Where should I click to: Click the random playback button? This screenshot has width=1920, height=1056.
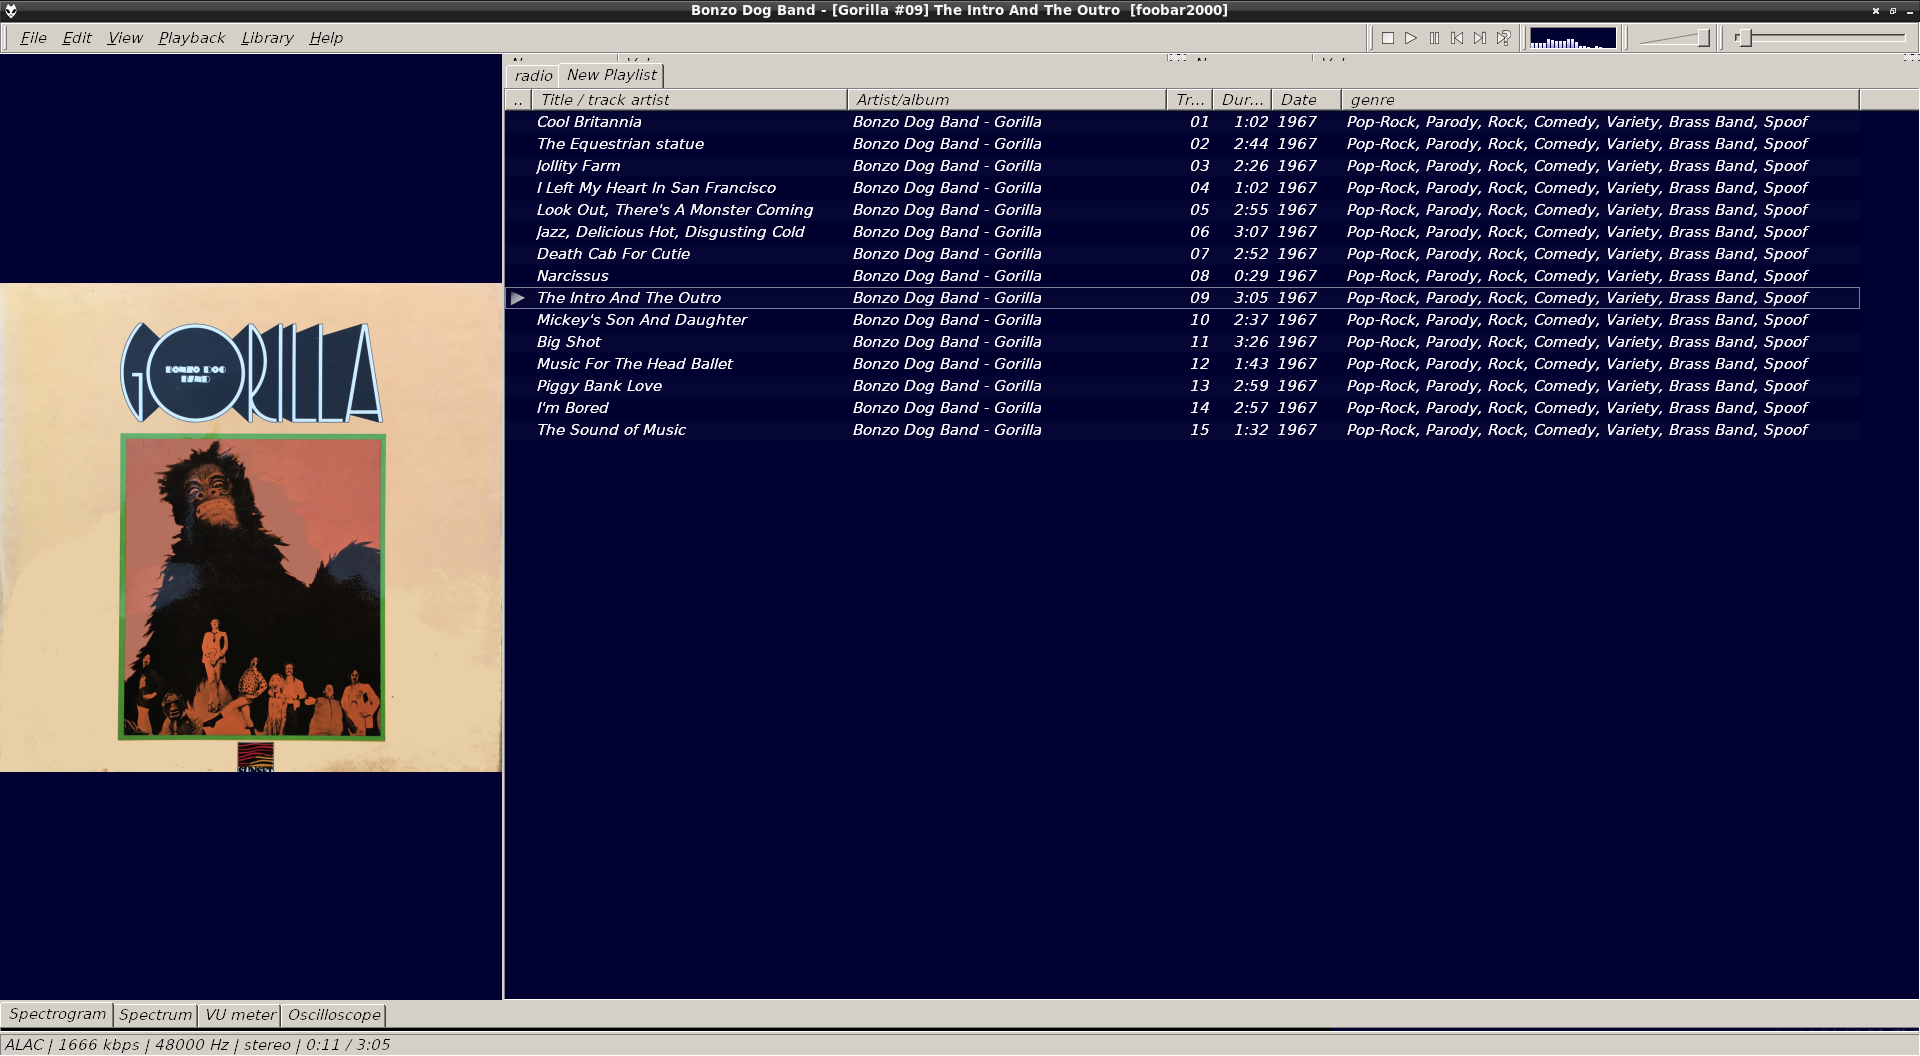point(1503,38)
